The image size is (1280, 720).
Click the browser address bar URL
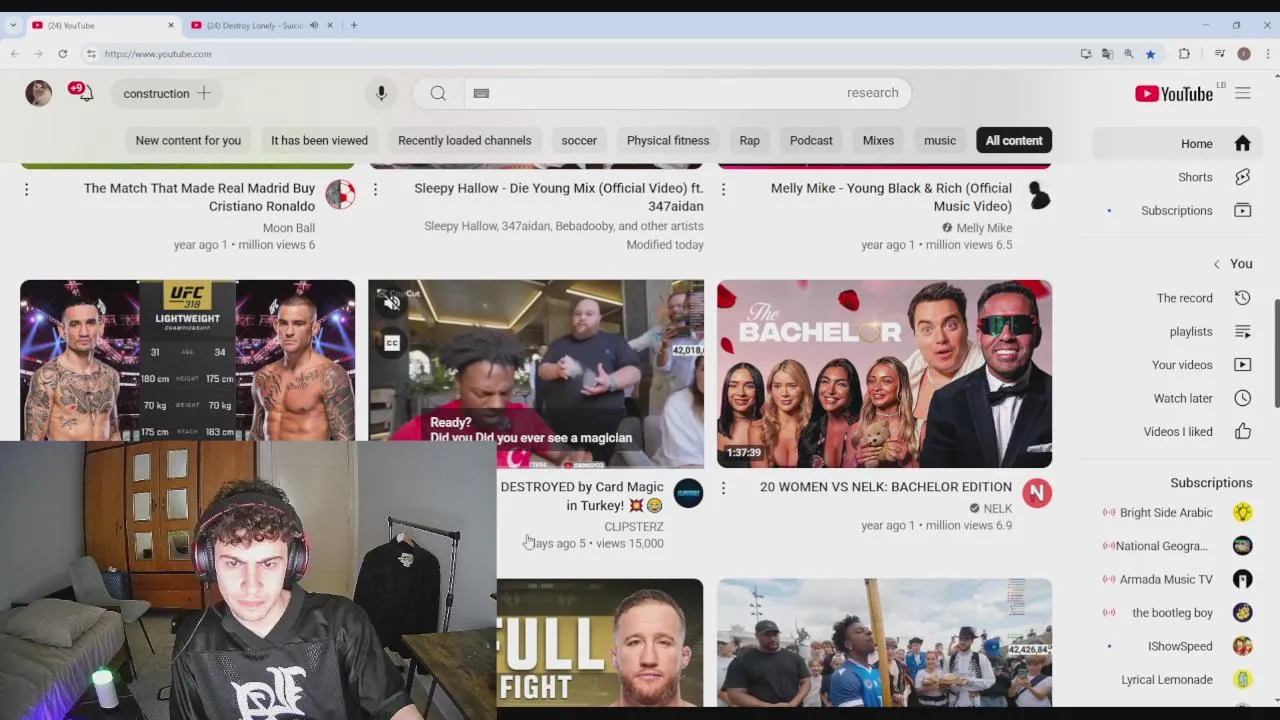pos(158,54)
